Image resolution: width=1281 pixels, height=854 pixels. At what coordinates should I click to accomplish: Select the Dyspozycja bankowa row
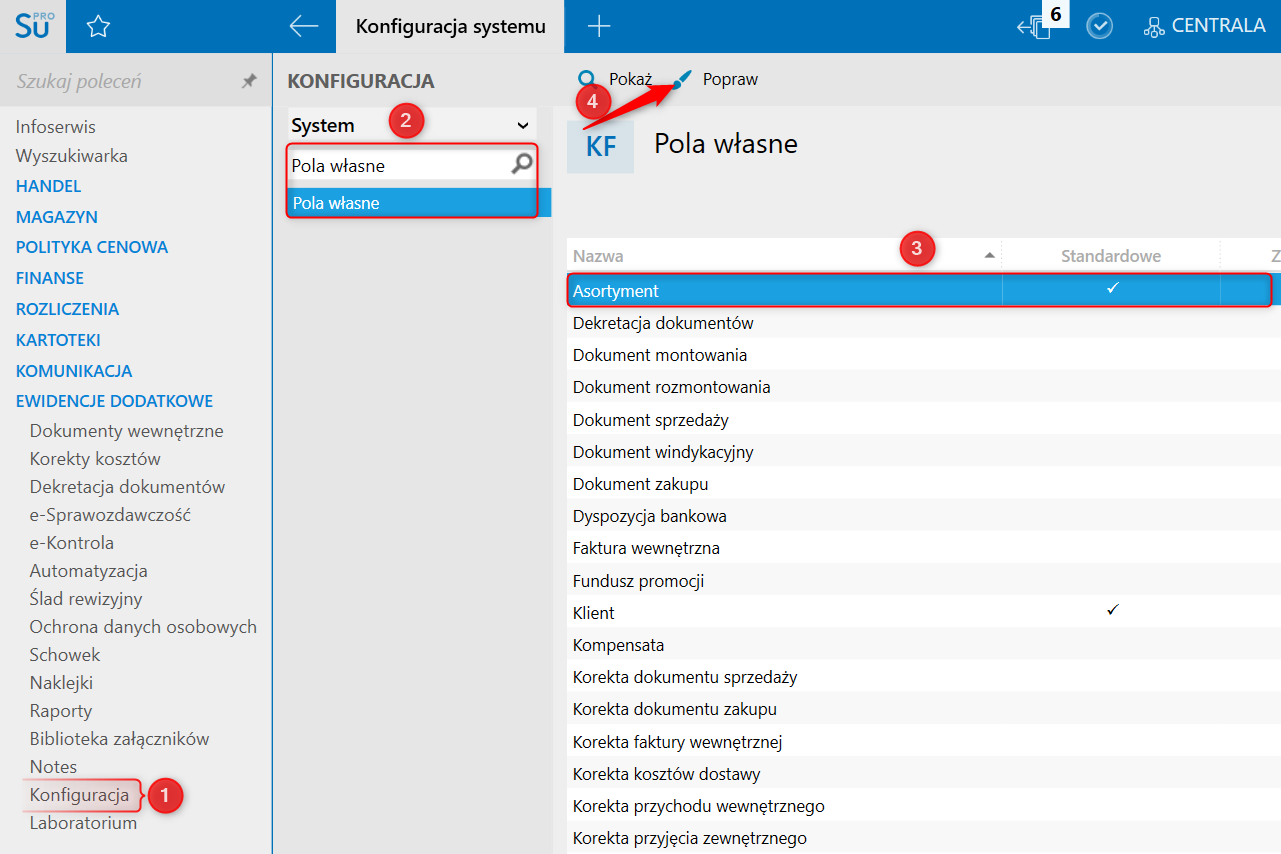click(923, 516)
